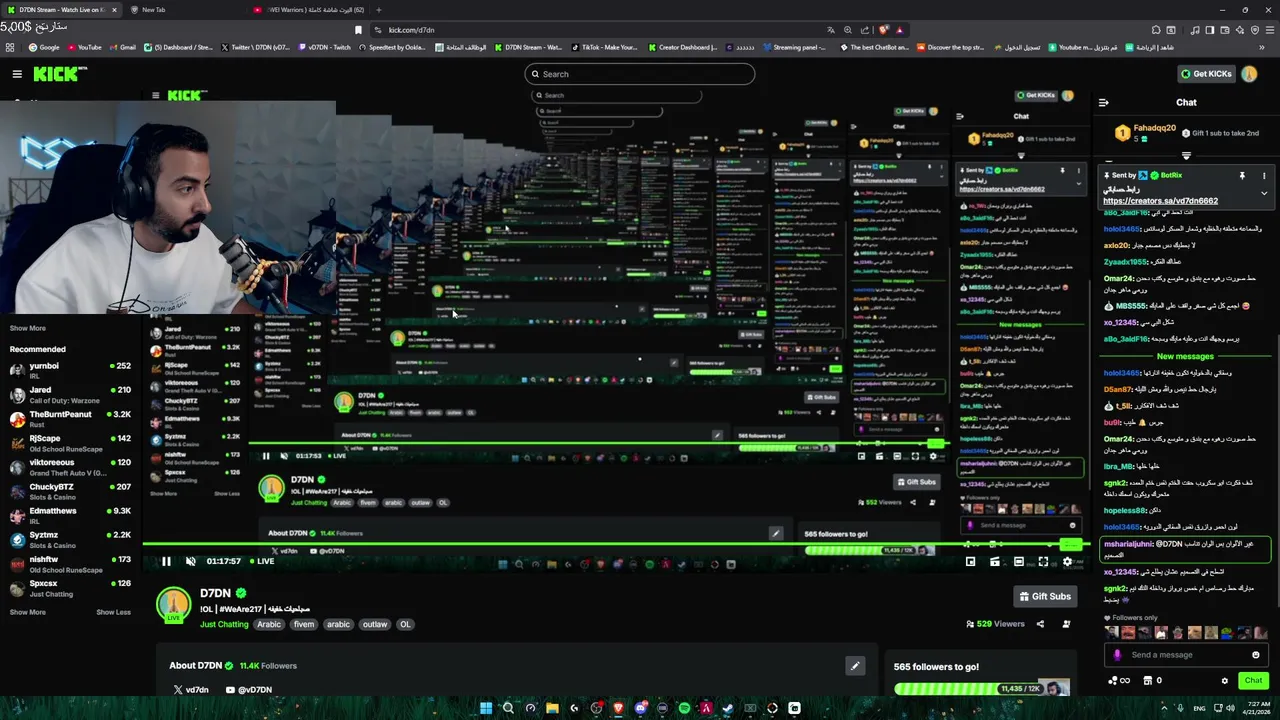Pause the stream playback

[x=166, y=561]
